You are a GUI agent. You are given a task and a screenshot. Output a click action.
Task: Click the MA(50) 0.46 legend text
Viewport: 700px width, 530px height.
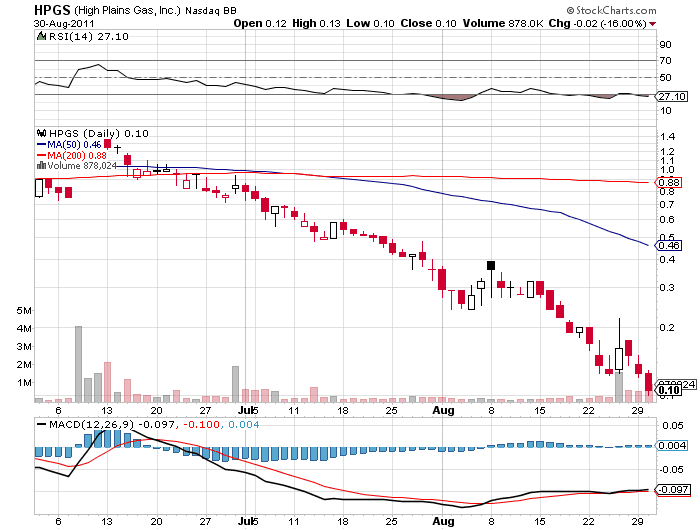coord(74,145)
